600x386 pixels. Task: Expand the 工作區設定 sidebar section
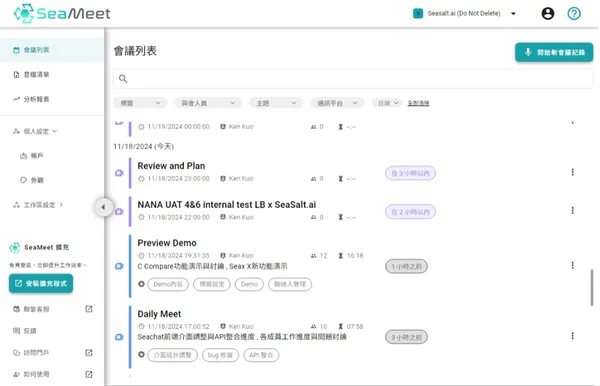pyautogui.click(x=38, y=205)
